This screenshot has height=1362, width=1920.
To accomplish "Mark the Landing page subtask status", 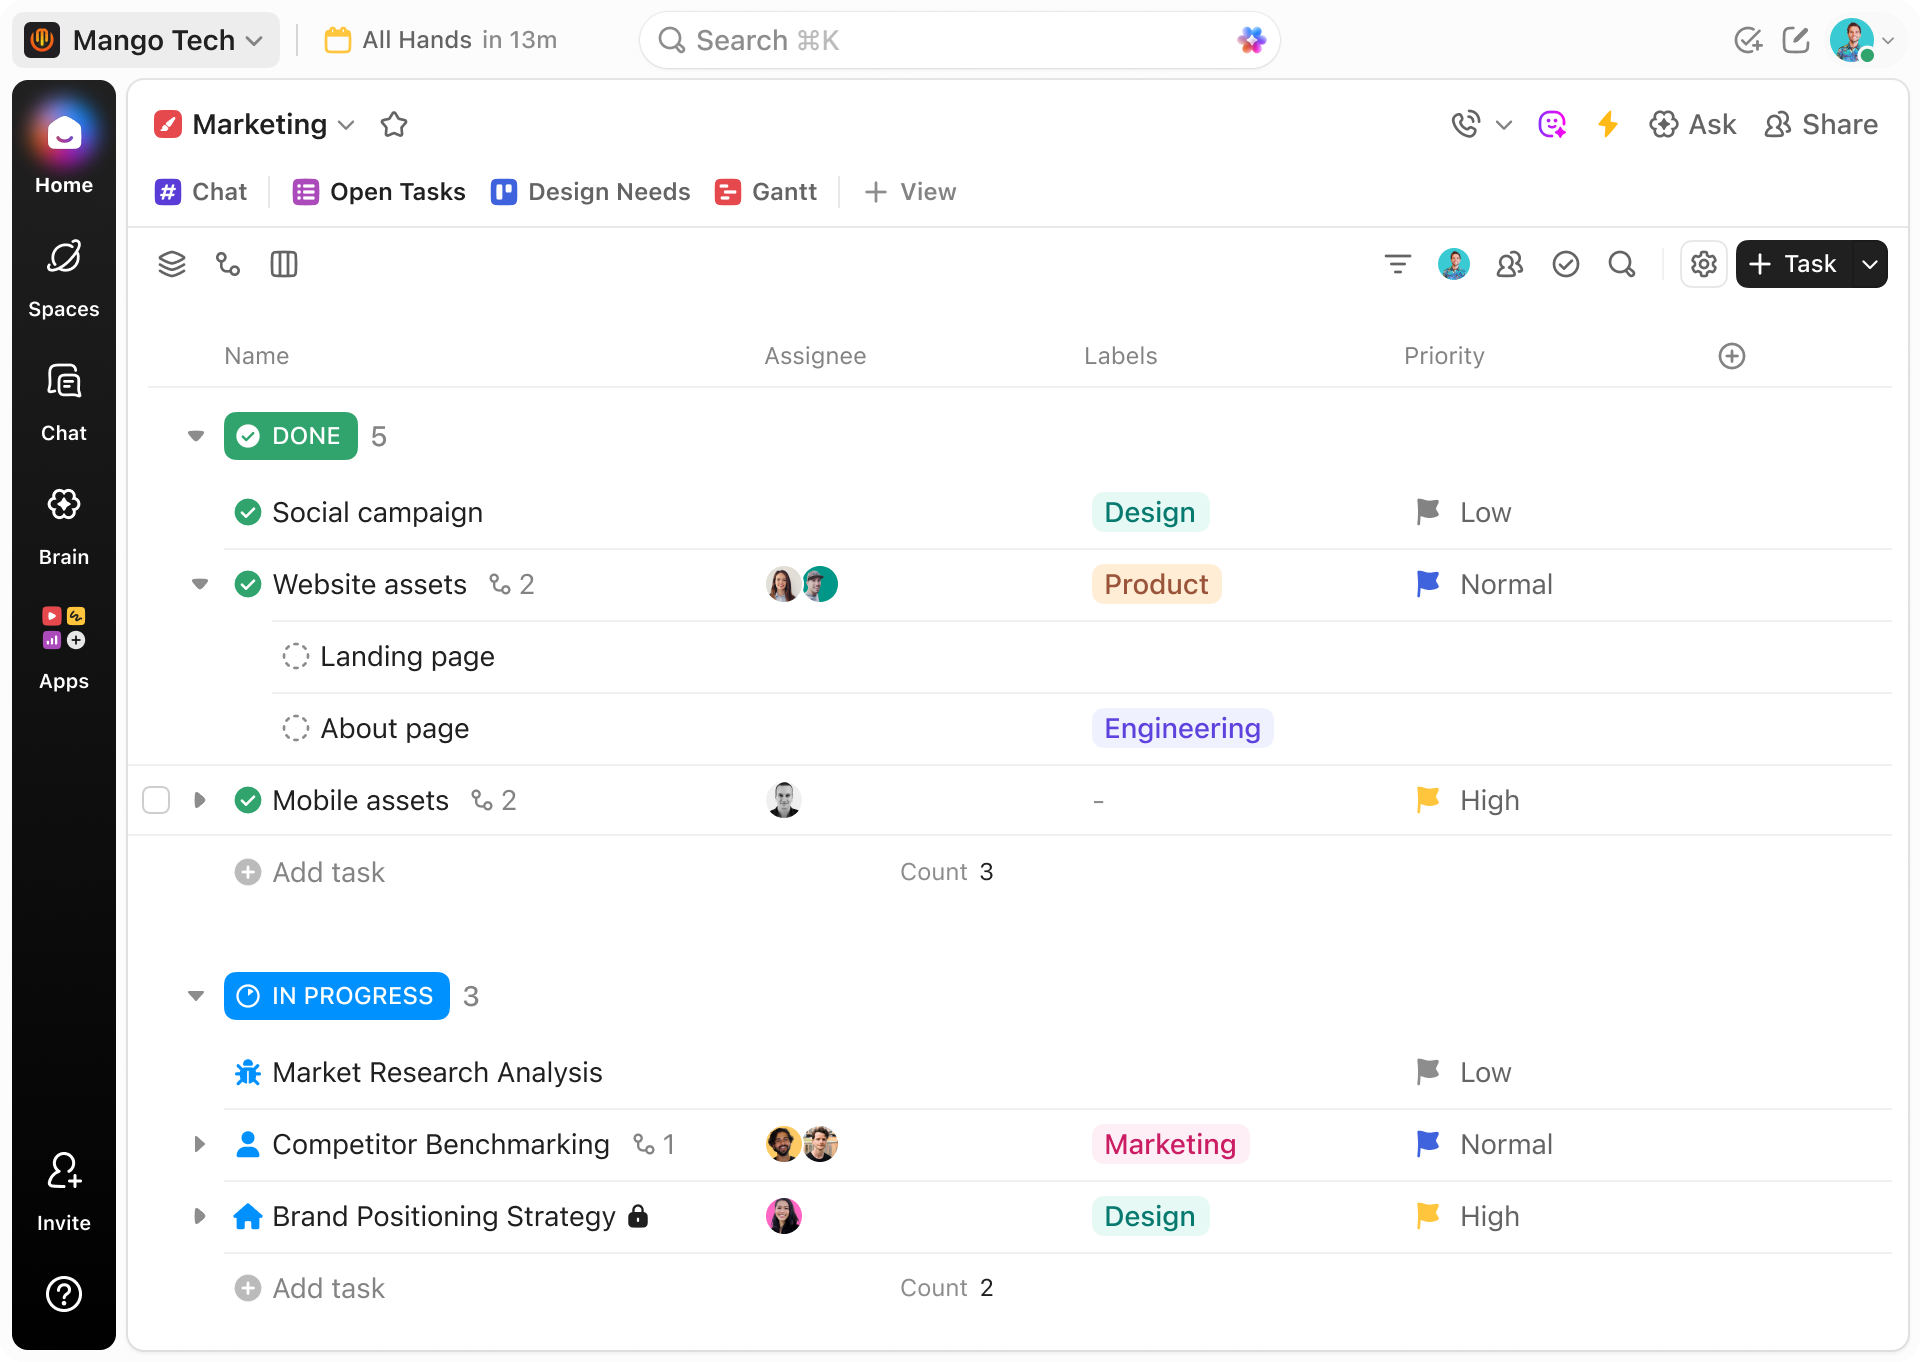I will tap(296, 656).
